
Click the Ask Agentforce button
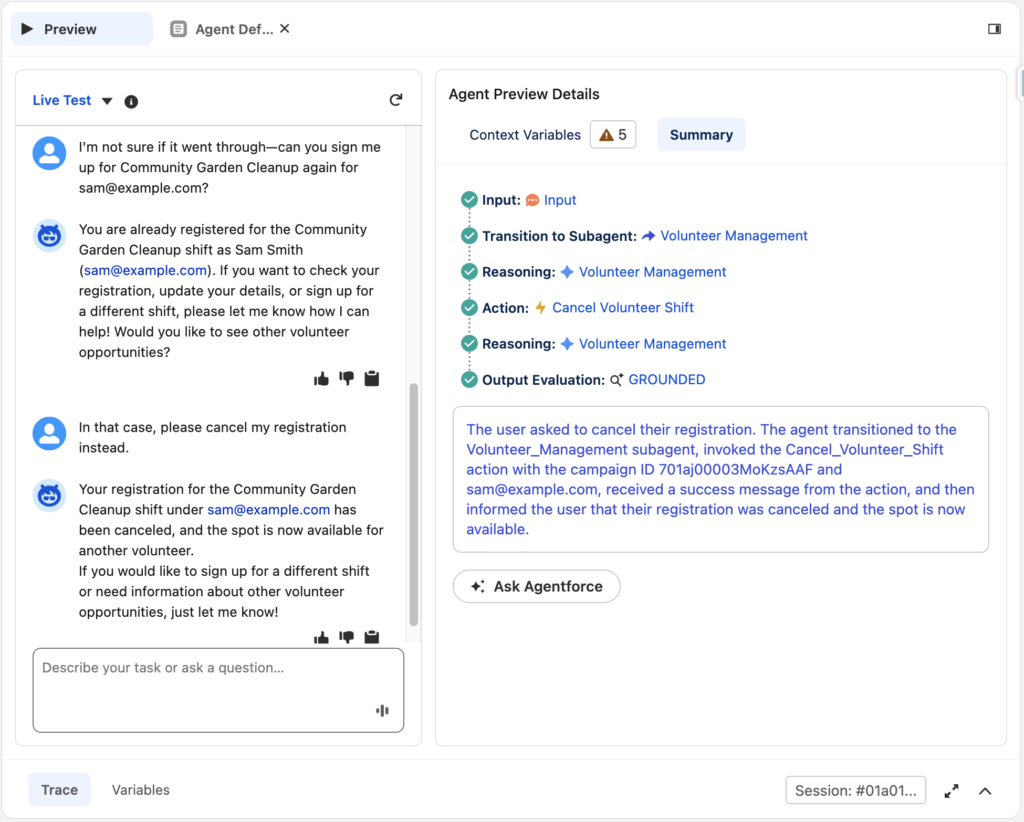[536, 586]
